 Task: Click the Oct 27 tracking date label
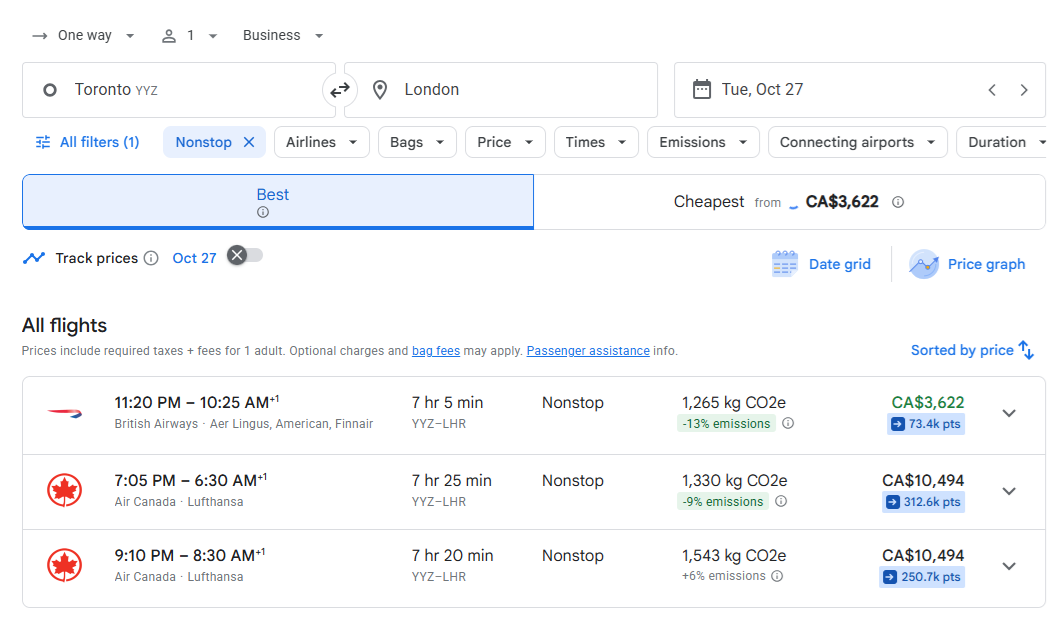pos(194,258)
